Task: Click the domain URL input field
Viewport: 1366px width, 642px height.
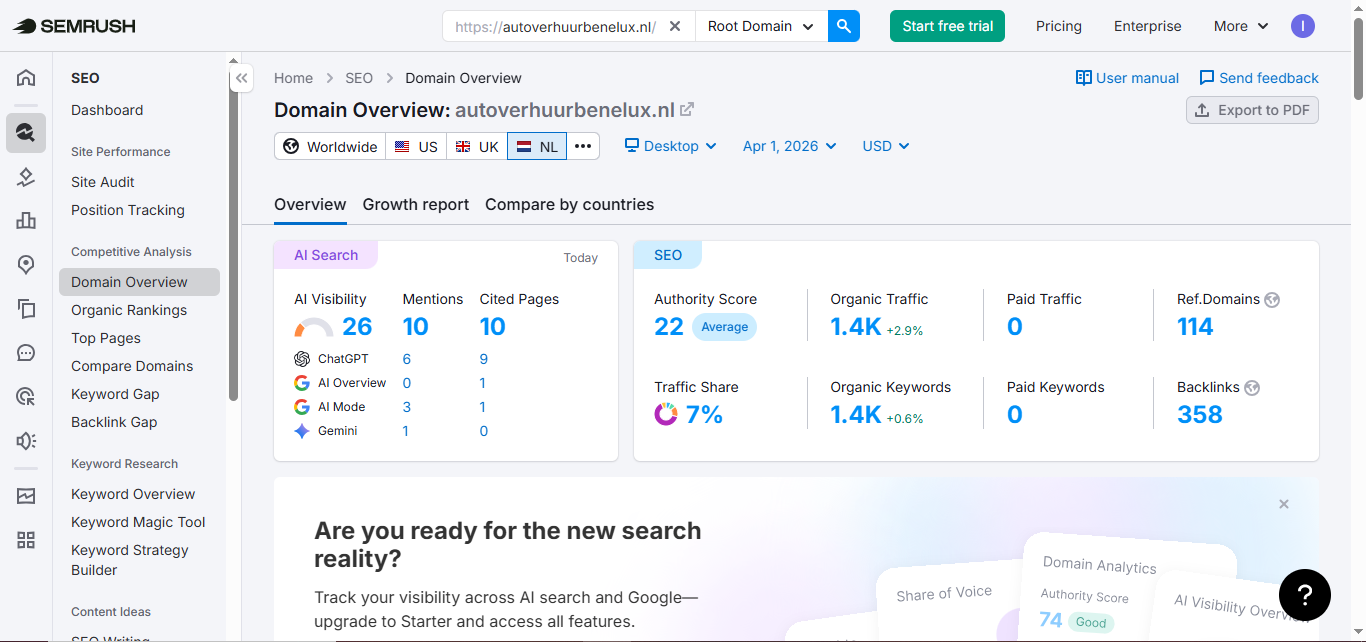Action: point(555,26)
